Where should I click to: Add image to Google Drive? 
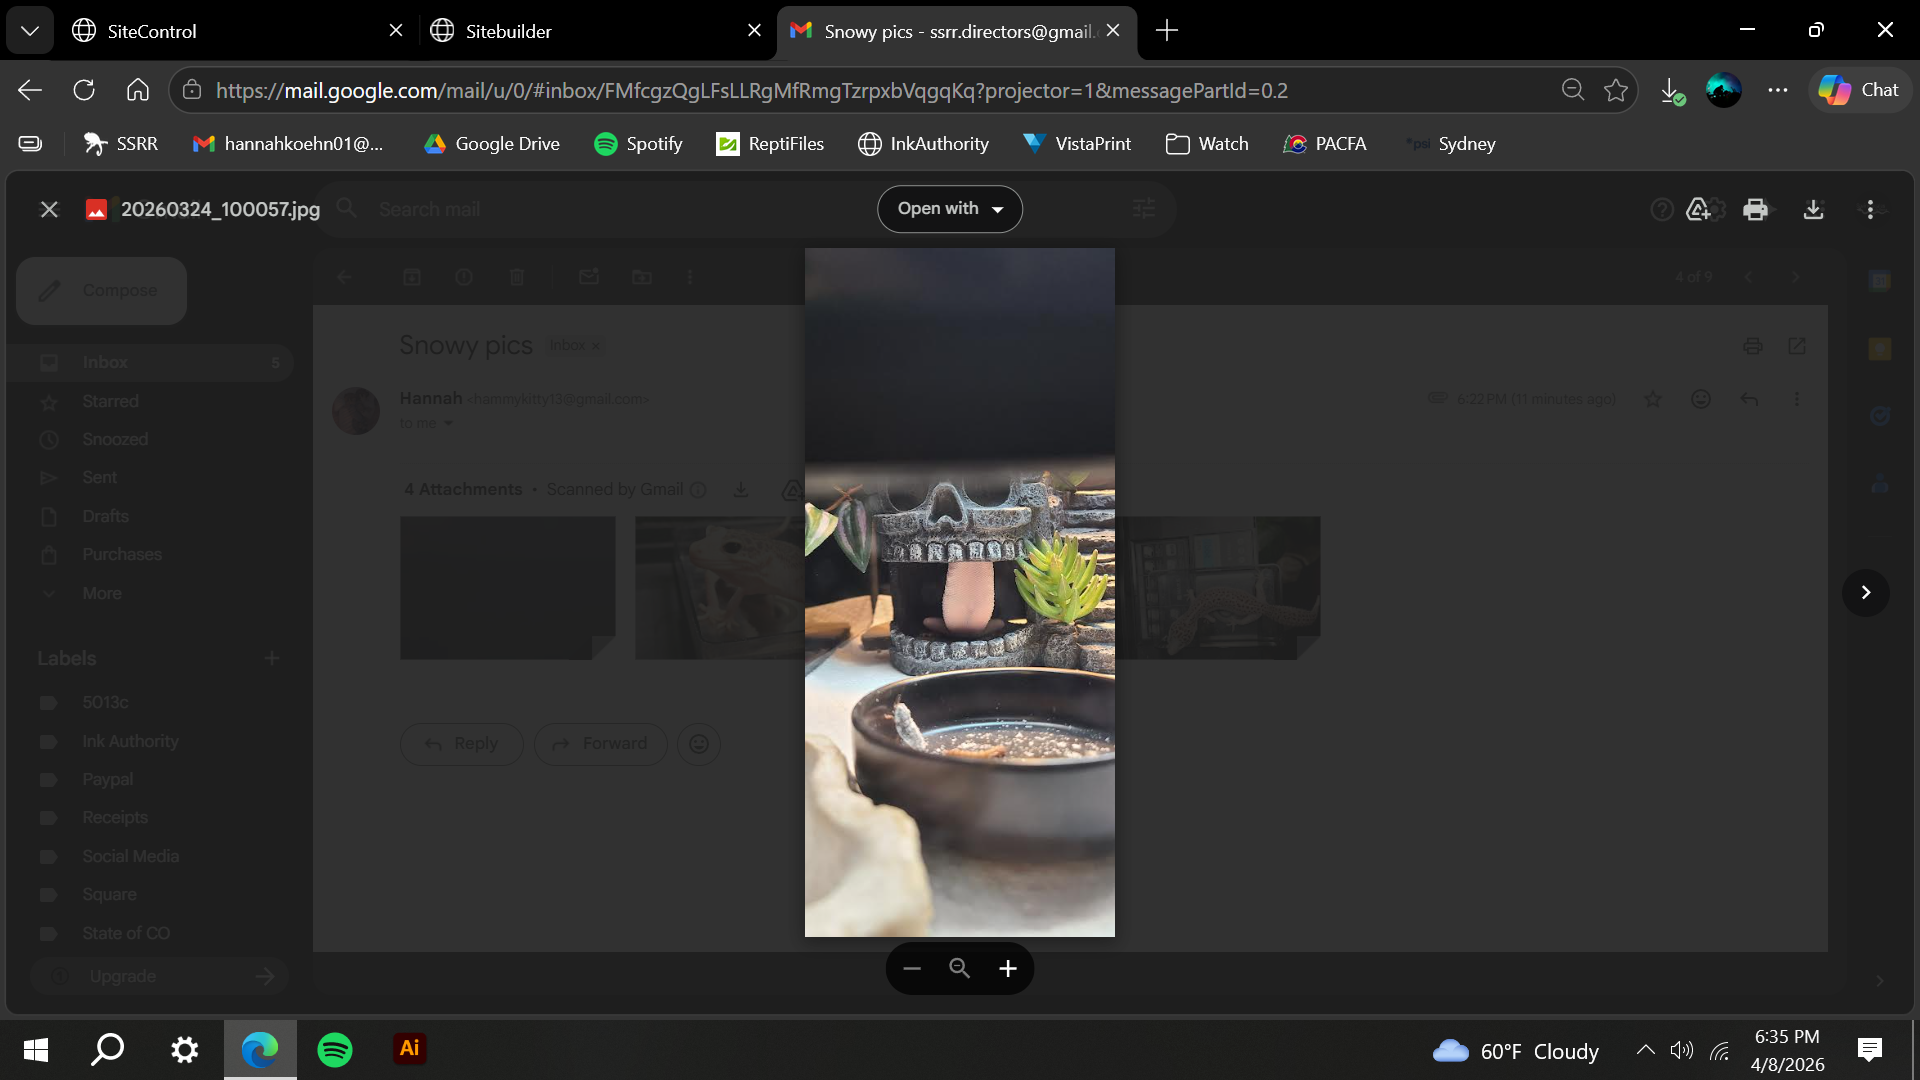(1698, 209)
